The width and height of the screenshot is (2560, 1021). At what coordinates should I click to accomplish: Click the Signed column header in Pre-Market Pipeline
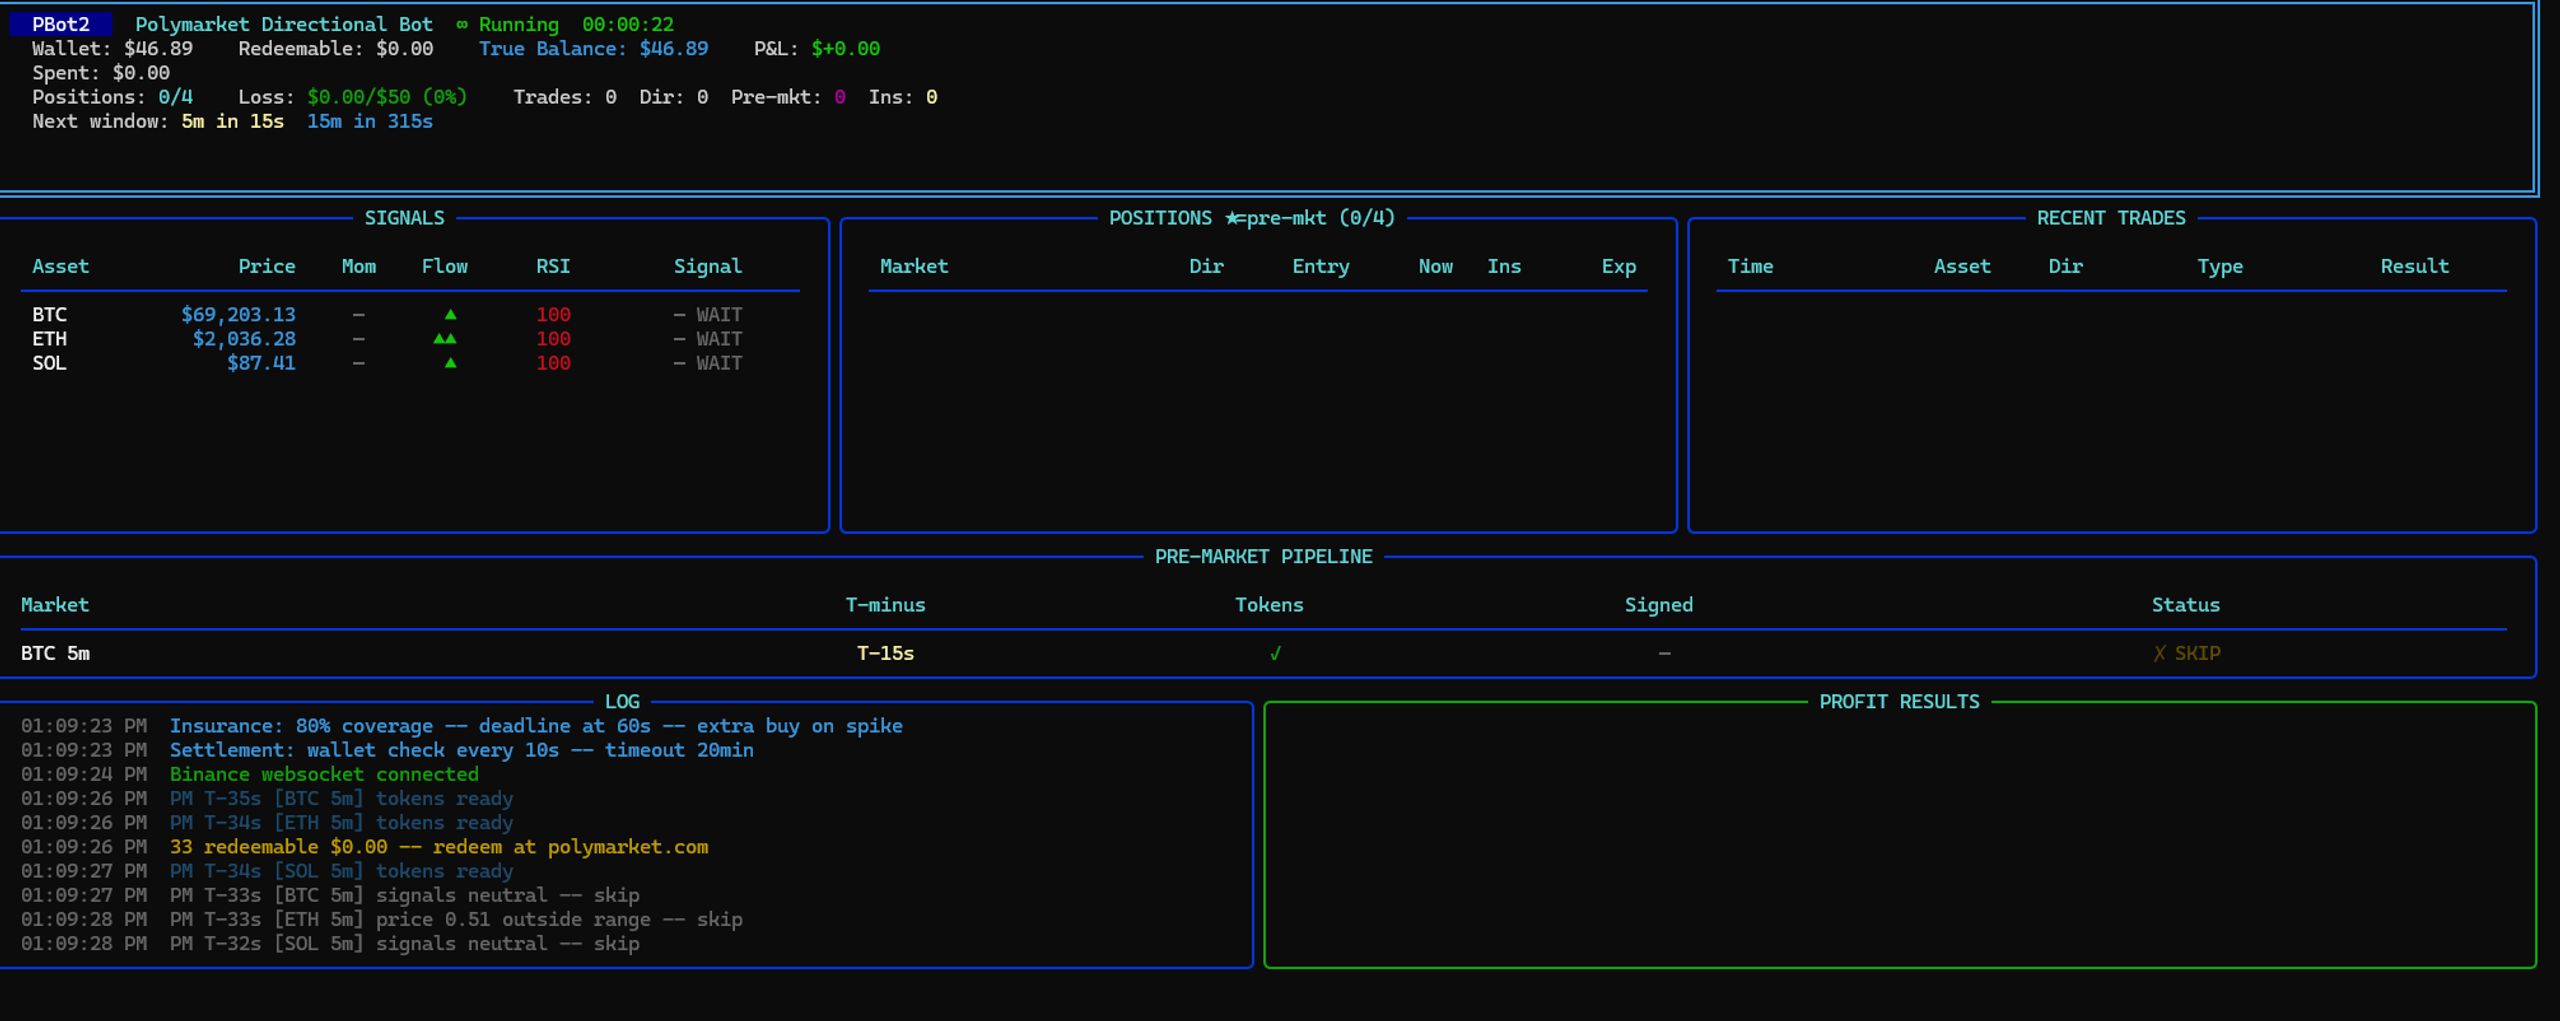1659,605
